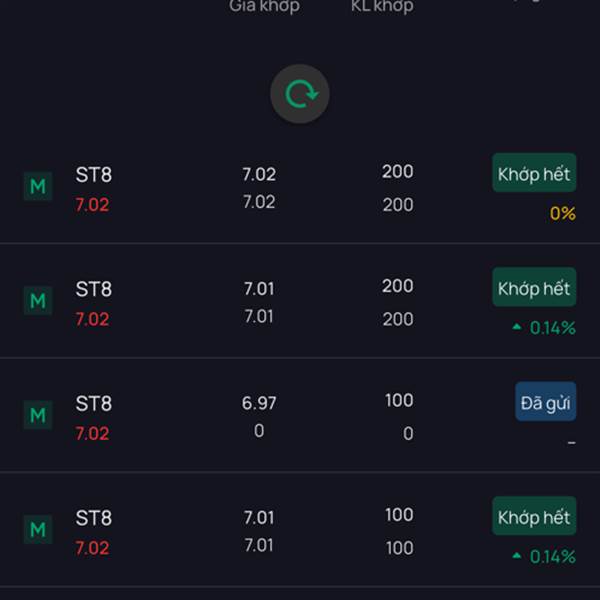The image size is (600, 600).
Task: Tap the green circular refresh icon
Action: tap(300, 94)
